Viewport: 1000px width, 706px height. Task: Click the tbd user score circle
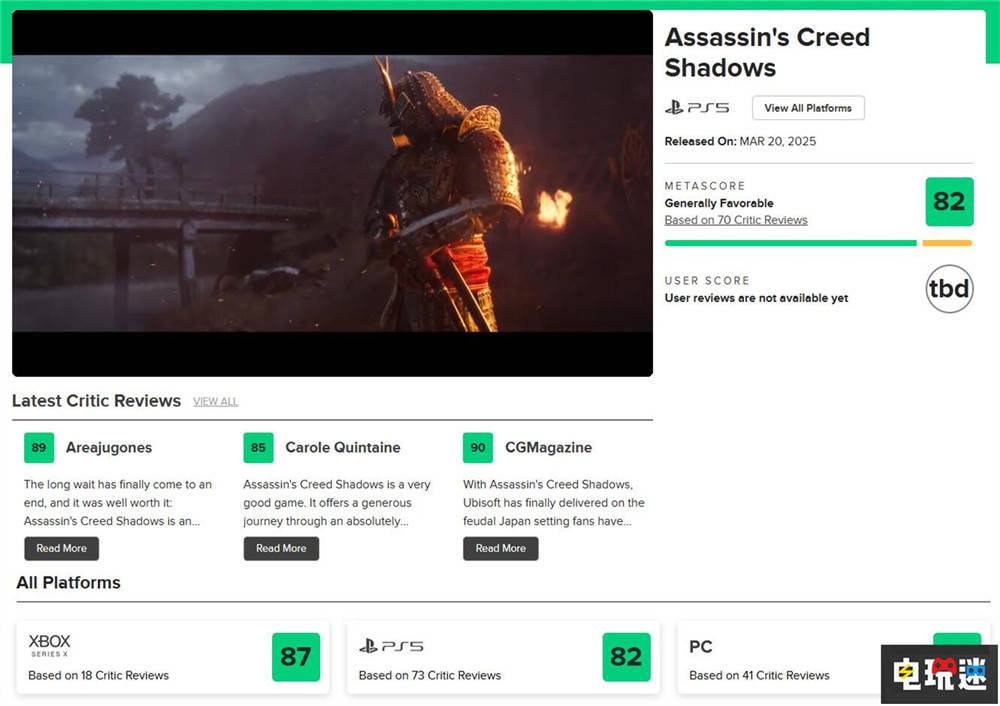point(949,289)
